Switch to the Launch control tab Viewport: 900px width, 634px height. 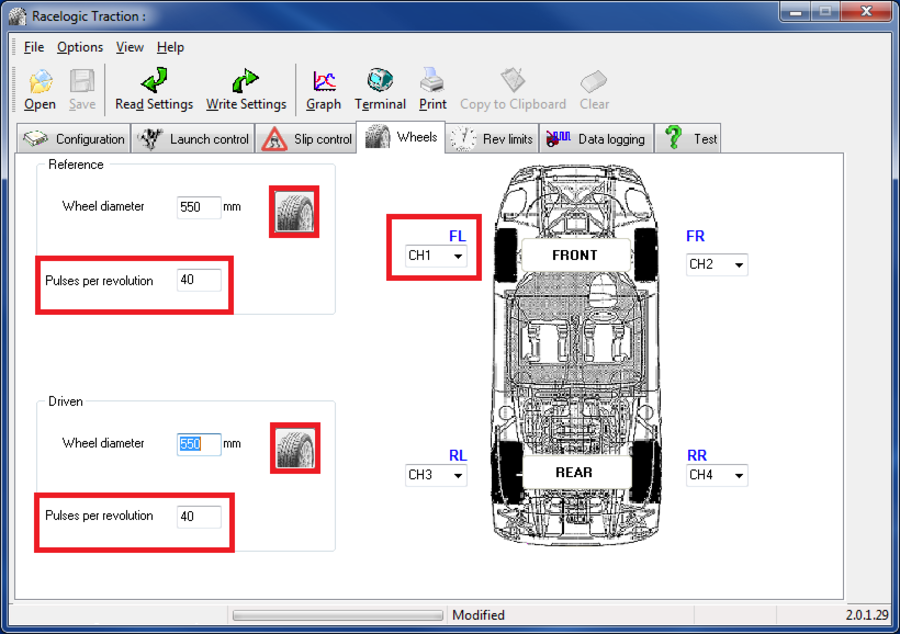point(193,139)
